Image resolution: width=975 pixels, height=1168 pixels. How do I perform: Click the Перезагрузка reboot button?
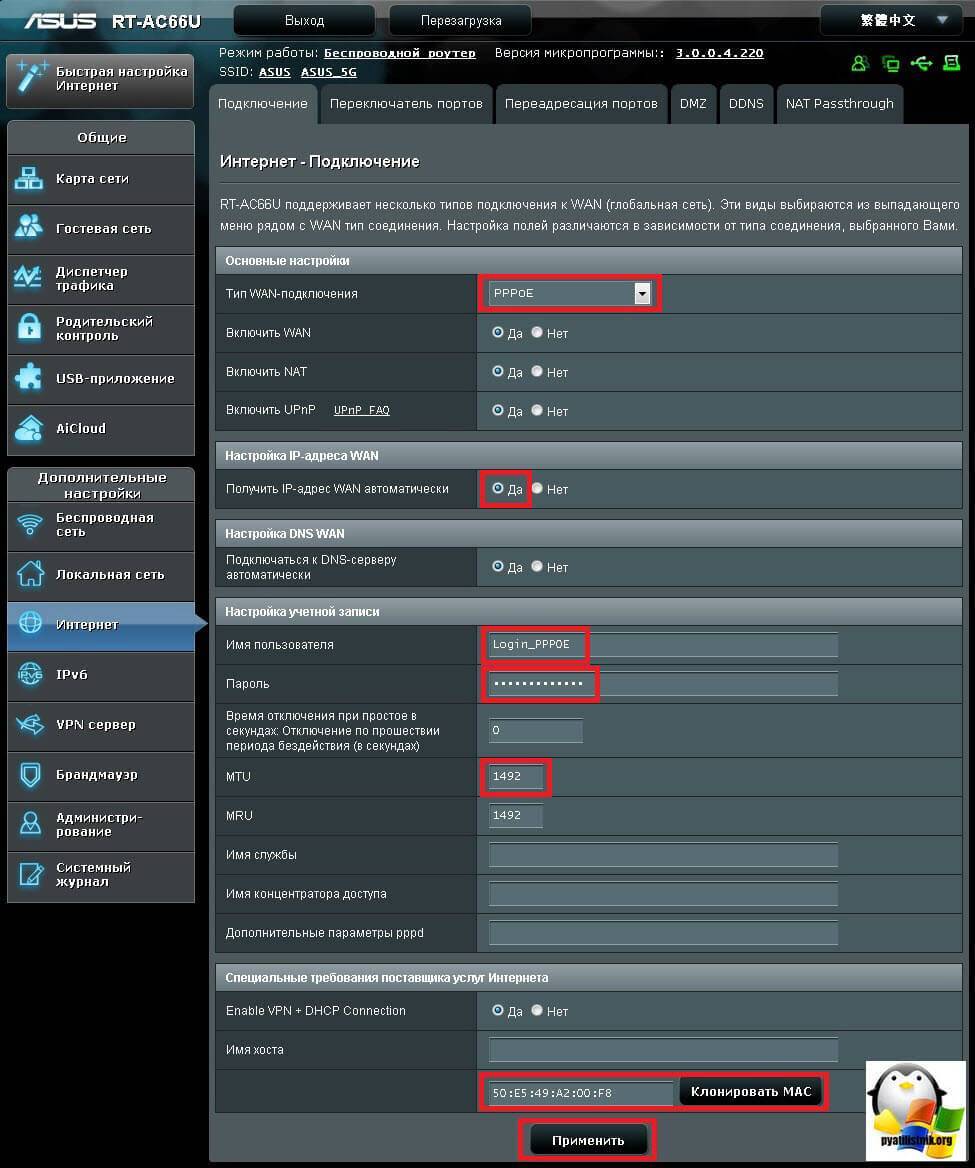[x=460, y=21]
